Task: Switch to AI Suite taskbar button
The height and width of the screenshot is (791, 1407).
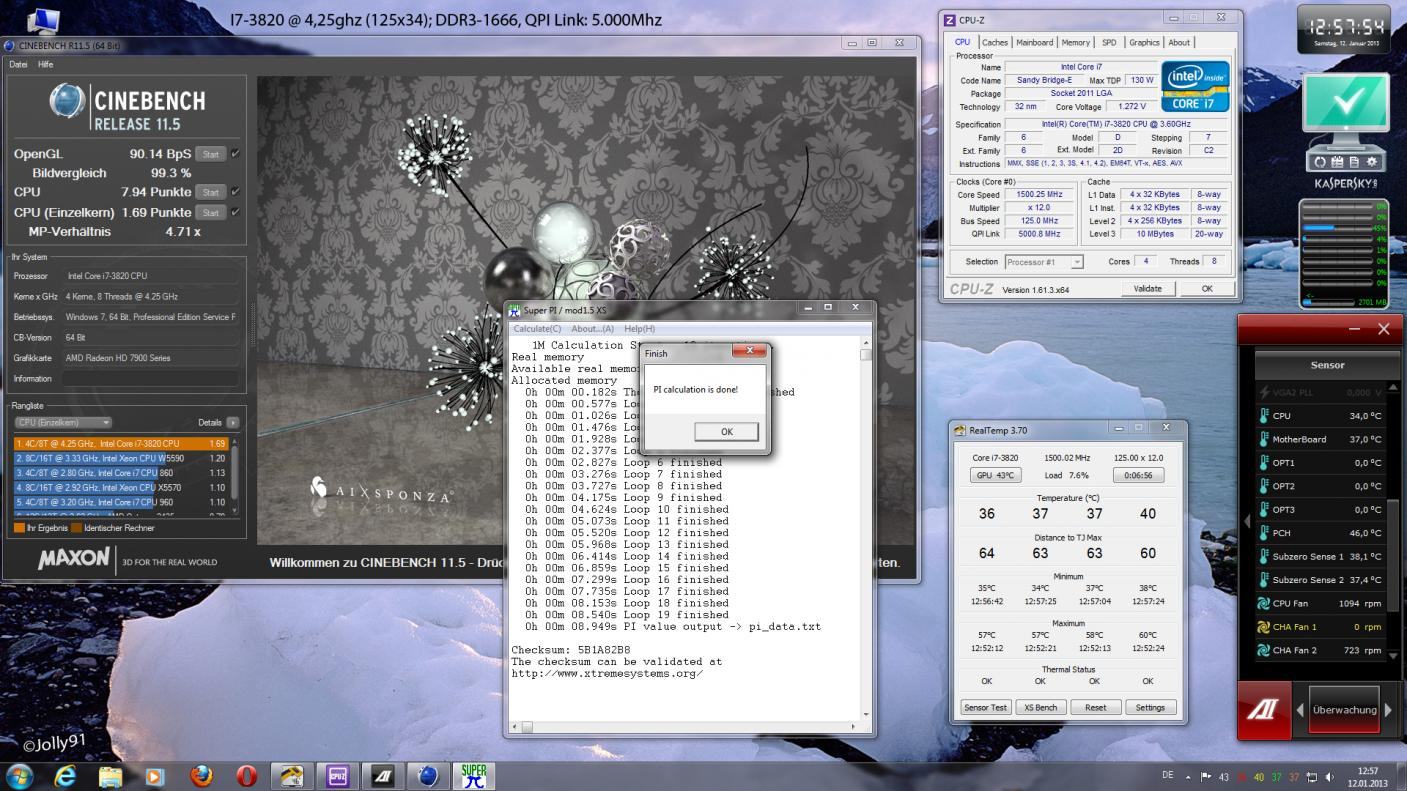Action: click(383, 775)
